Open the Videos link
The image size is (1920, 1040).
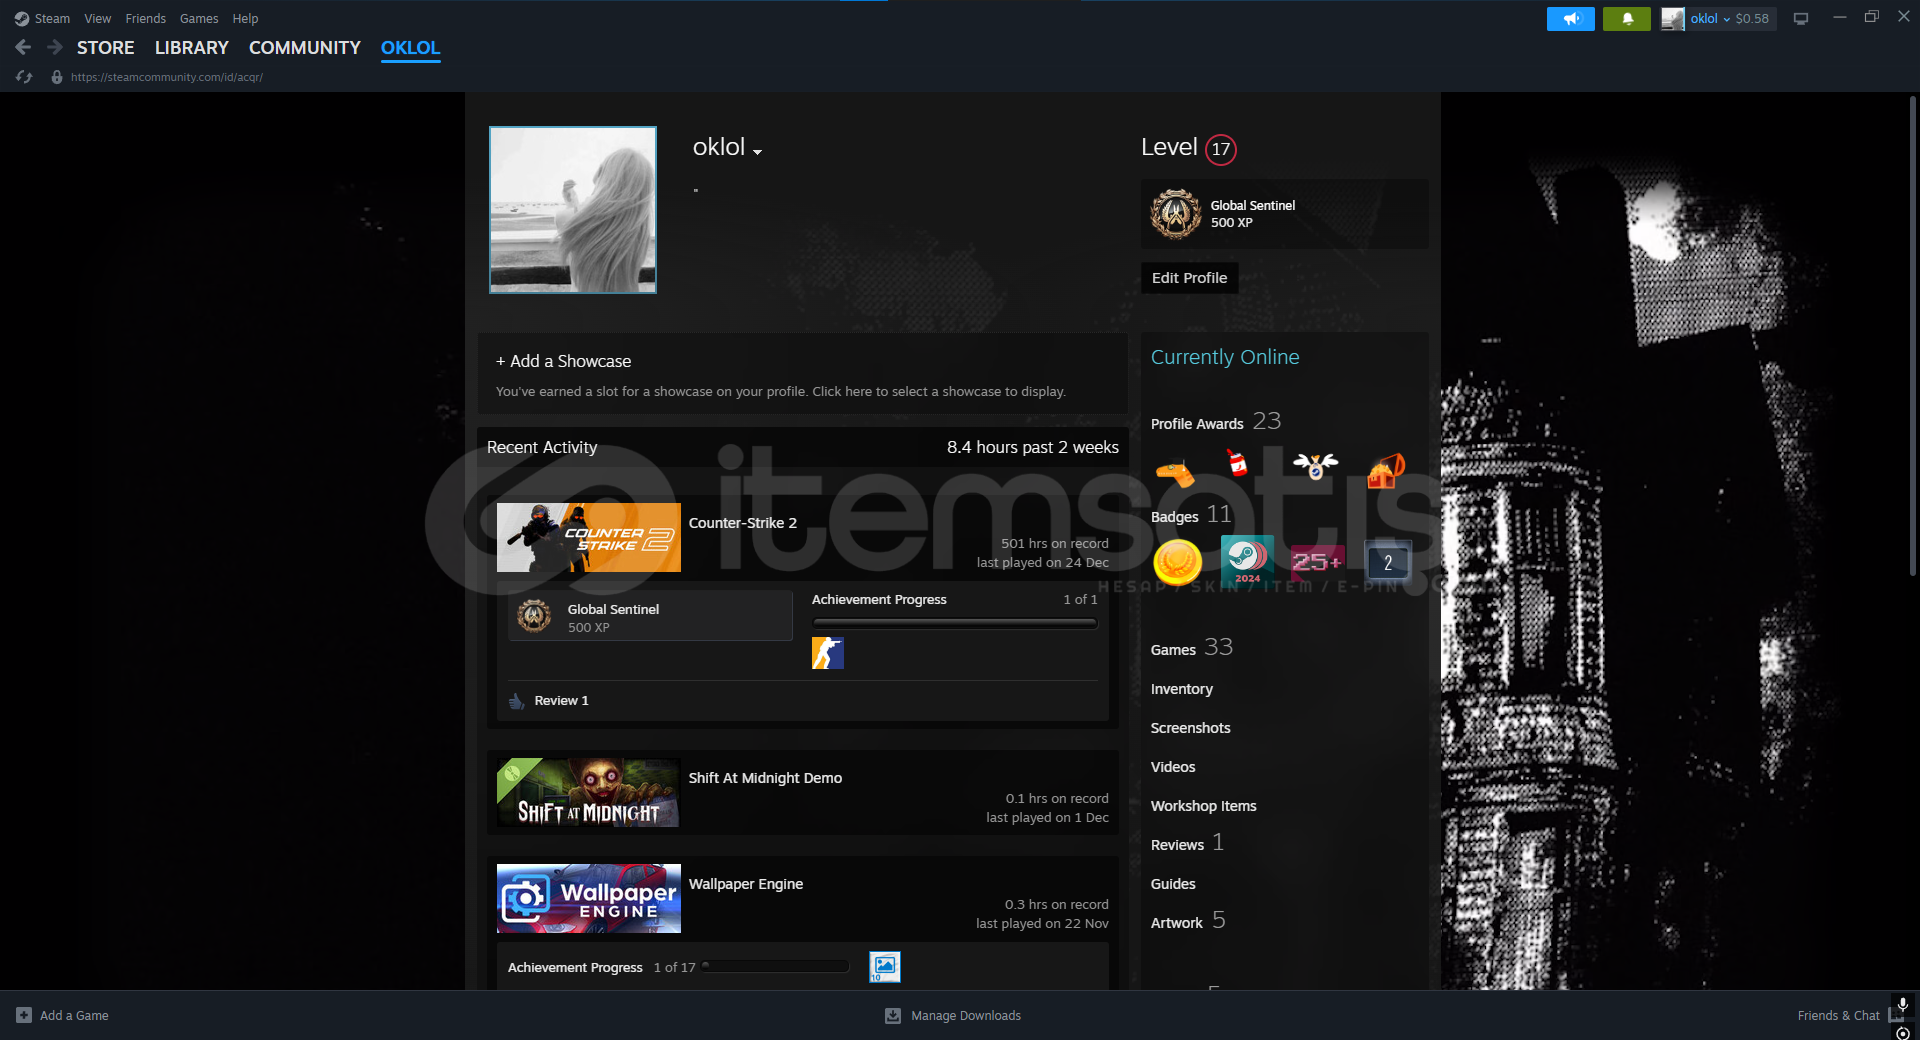[1173, 767]
